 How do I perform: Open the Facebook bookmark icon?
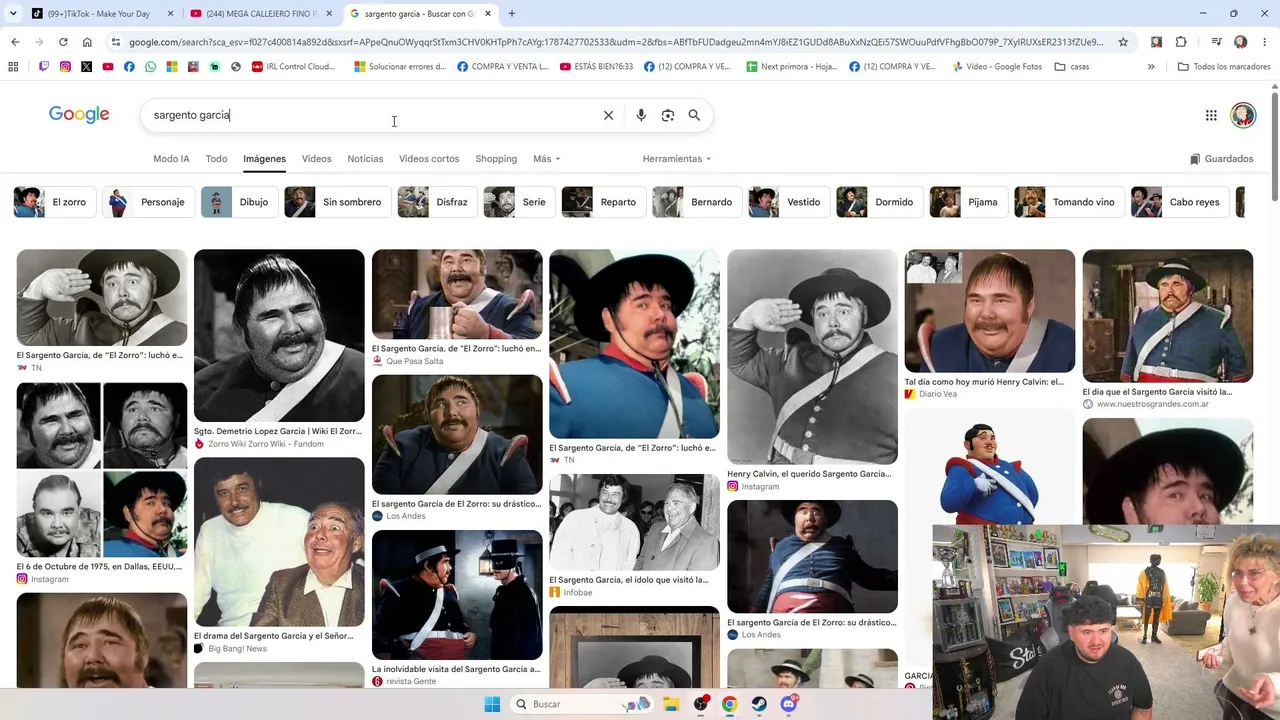(x=129, y=67)
